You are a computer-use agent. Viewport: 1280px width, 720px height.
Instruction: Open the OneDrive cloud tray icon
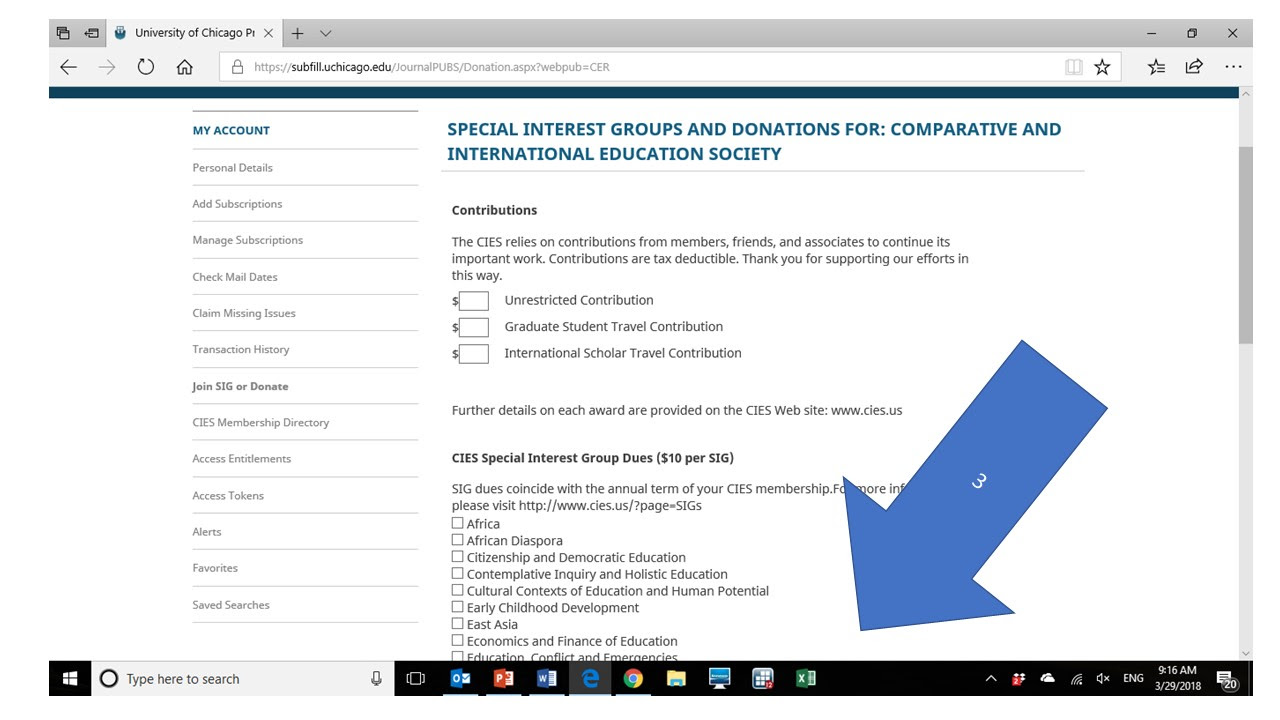coord(1047,679)
